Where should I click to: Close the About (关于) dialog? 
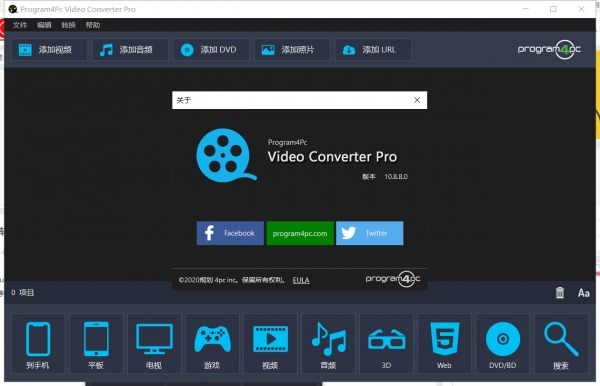[417, 100]
